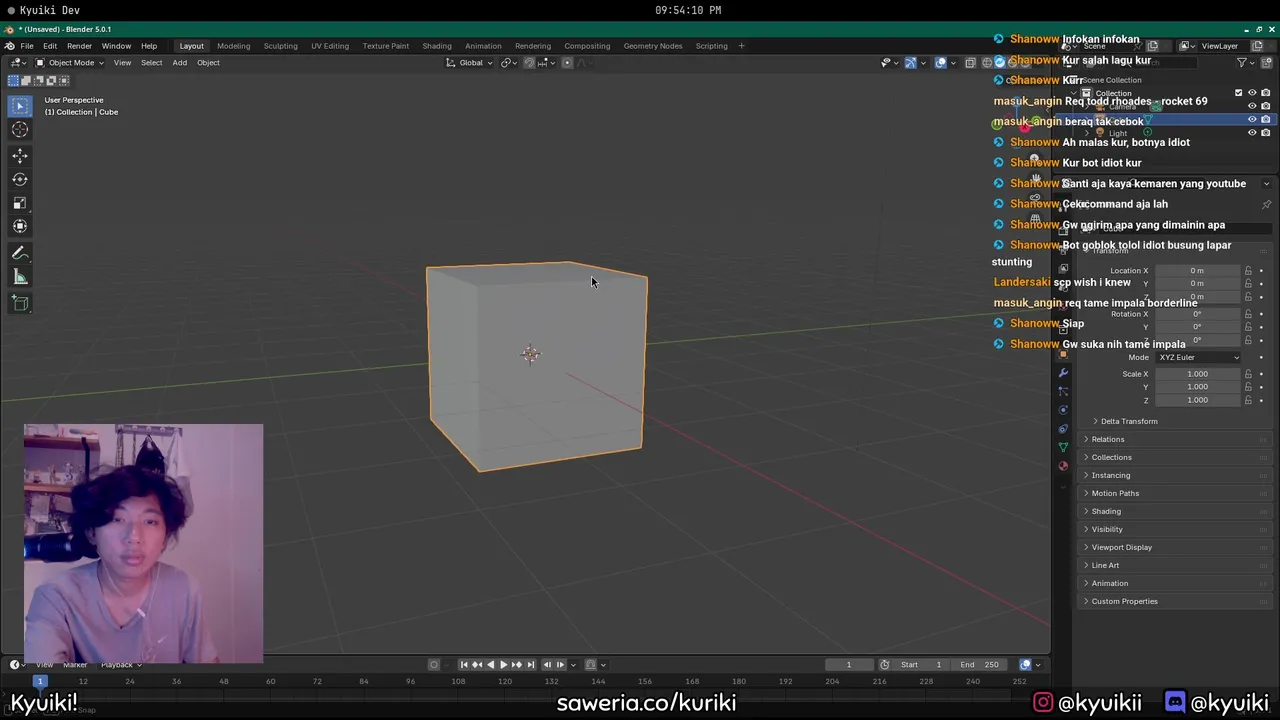Viewport: 1280px width, 720px height.
Task: Select the Select Box tool
Action: click(20, 105)
